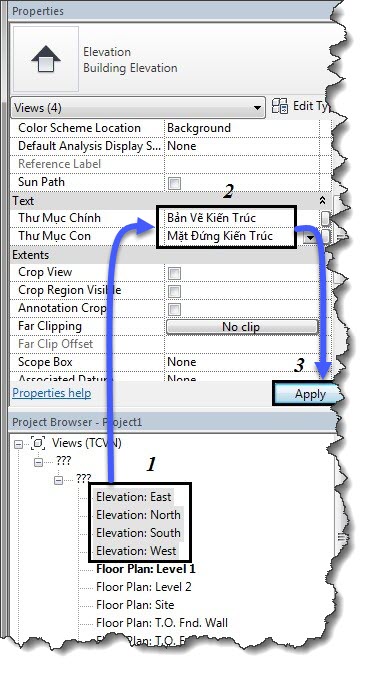Open Thư Mục Con dropdown arrow
This screenshot has height=674, width=372.
(309, 237)
